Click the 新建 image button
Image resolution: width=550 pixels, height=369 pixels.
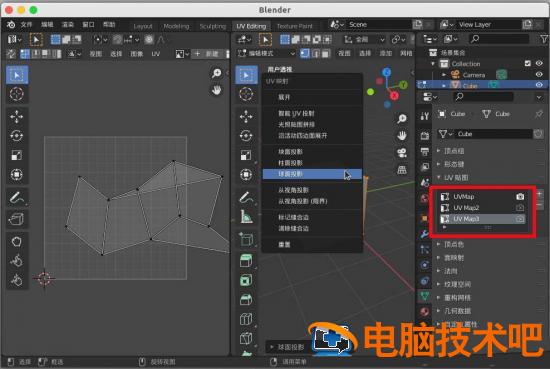[208, 54]
